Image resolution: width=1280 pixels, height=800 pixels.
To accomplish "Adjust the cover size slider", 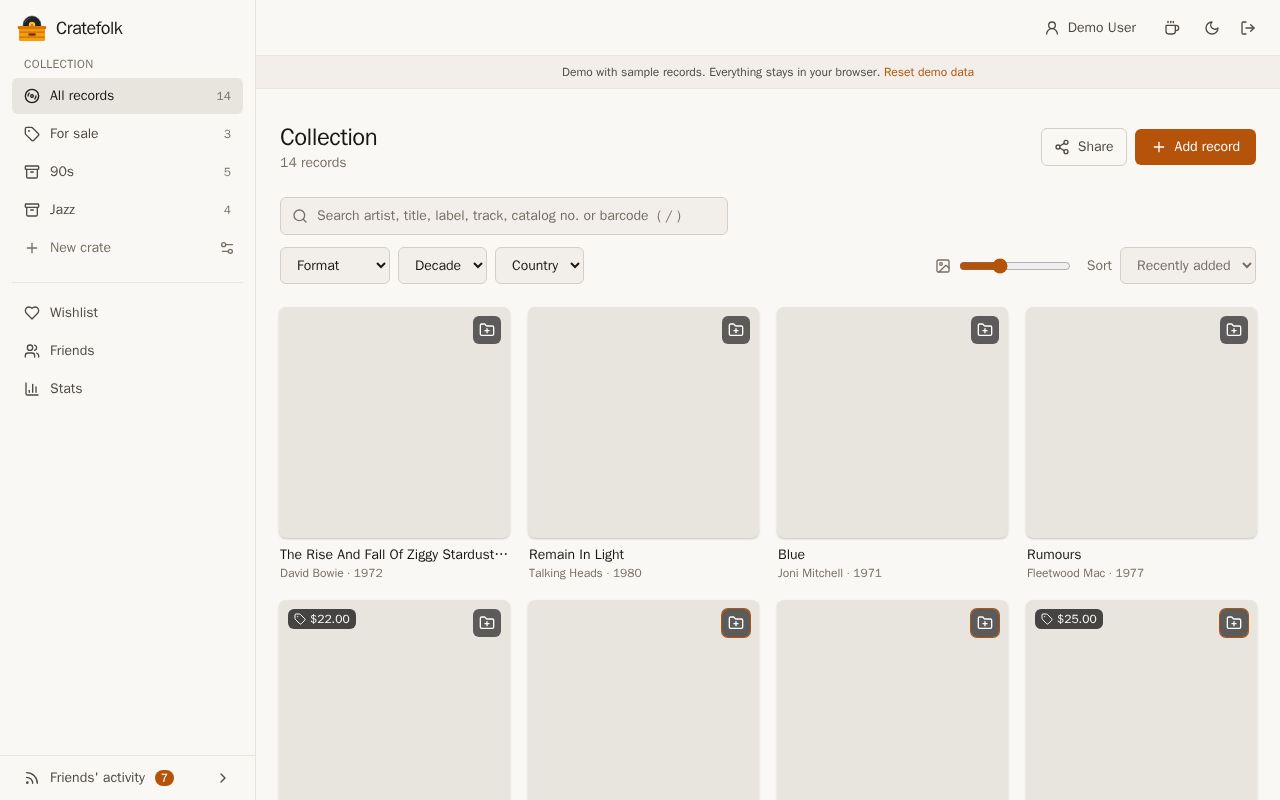I will 1015,266.
